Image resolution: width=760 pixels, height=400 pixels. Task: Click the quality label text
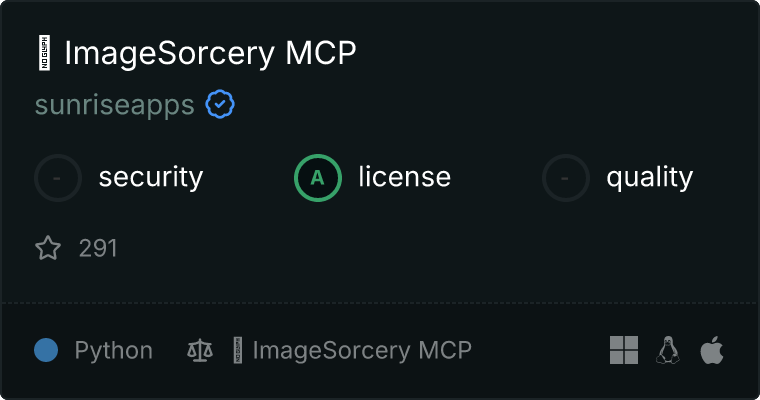[x=650, y=177]
